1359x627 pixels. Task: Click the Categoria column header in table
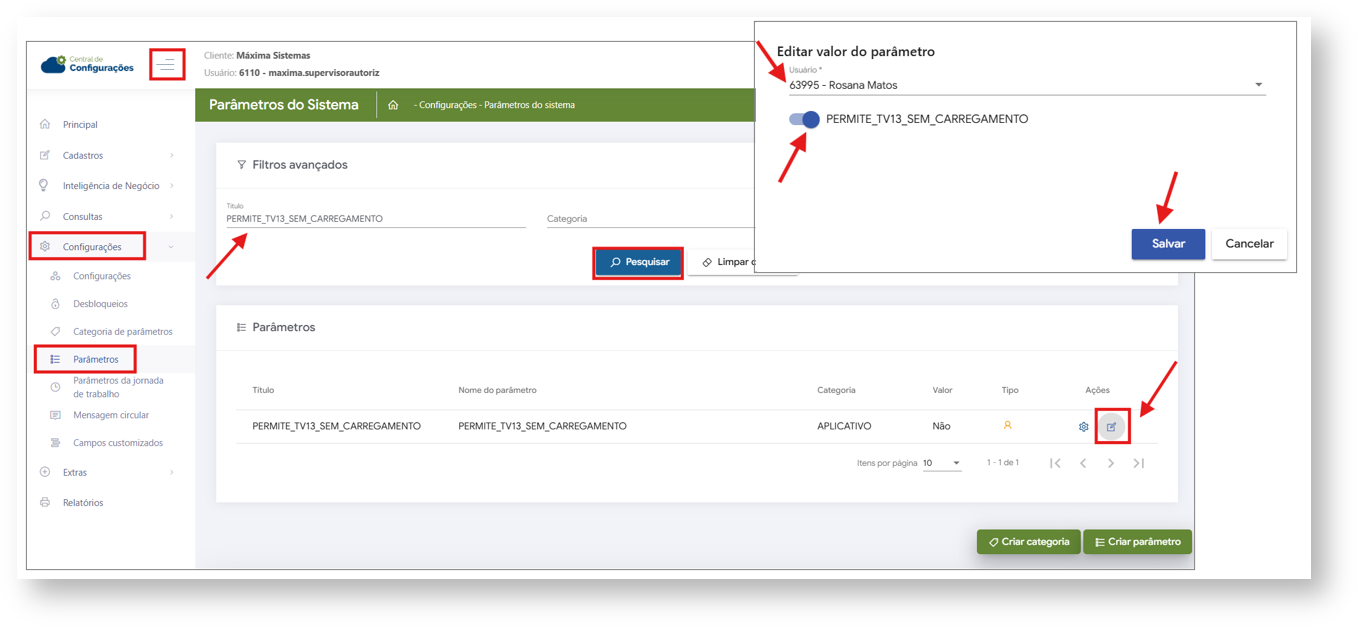click(836, 390)
